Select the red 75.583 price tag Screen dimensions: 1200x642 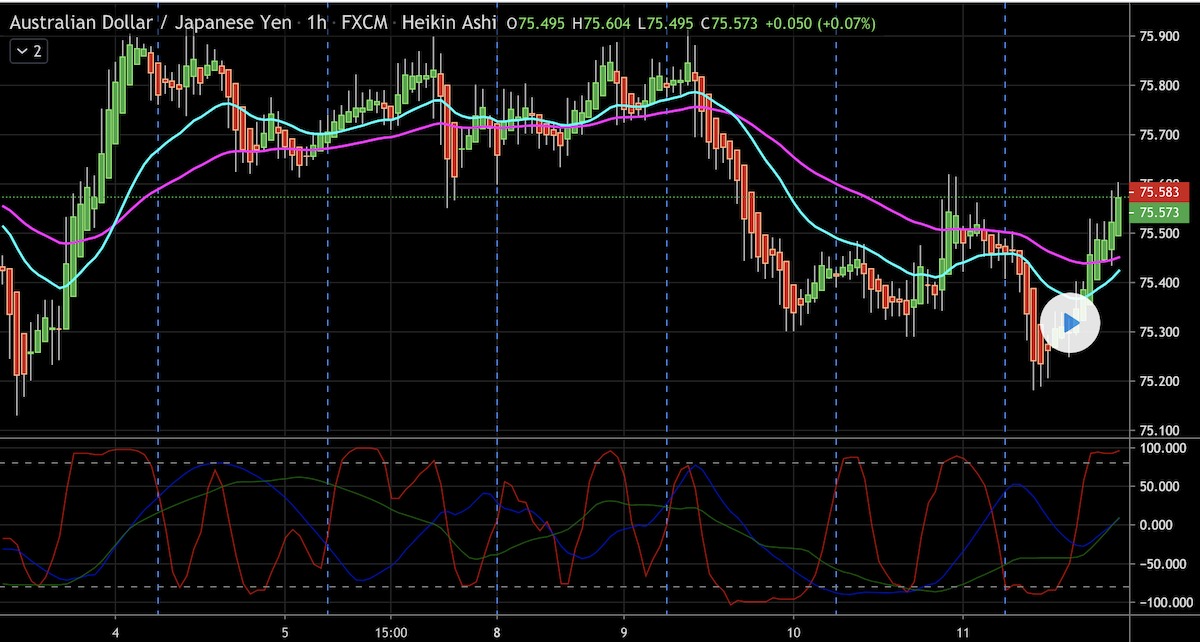[1158, 191]
